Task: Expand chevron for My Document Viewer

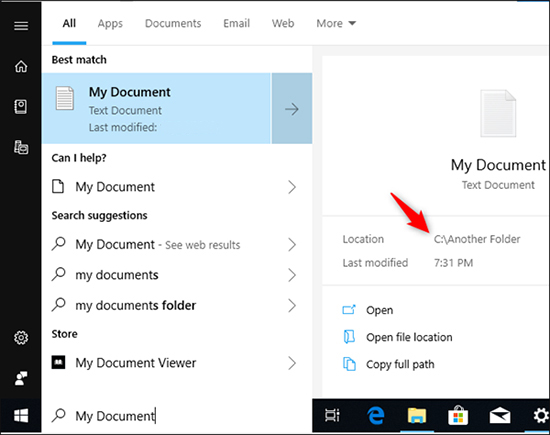Action: coord(292,363)
